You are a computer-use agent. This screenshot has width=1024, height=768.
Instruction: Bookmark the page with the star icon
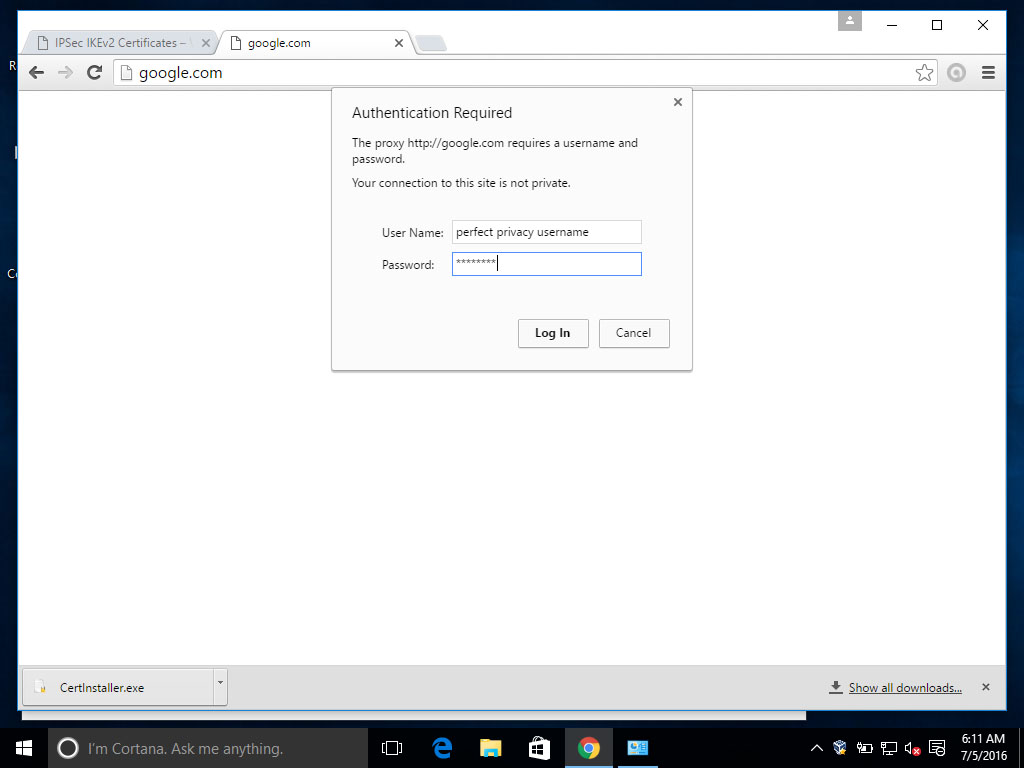coord(924,72)
